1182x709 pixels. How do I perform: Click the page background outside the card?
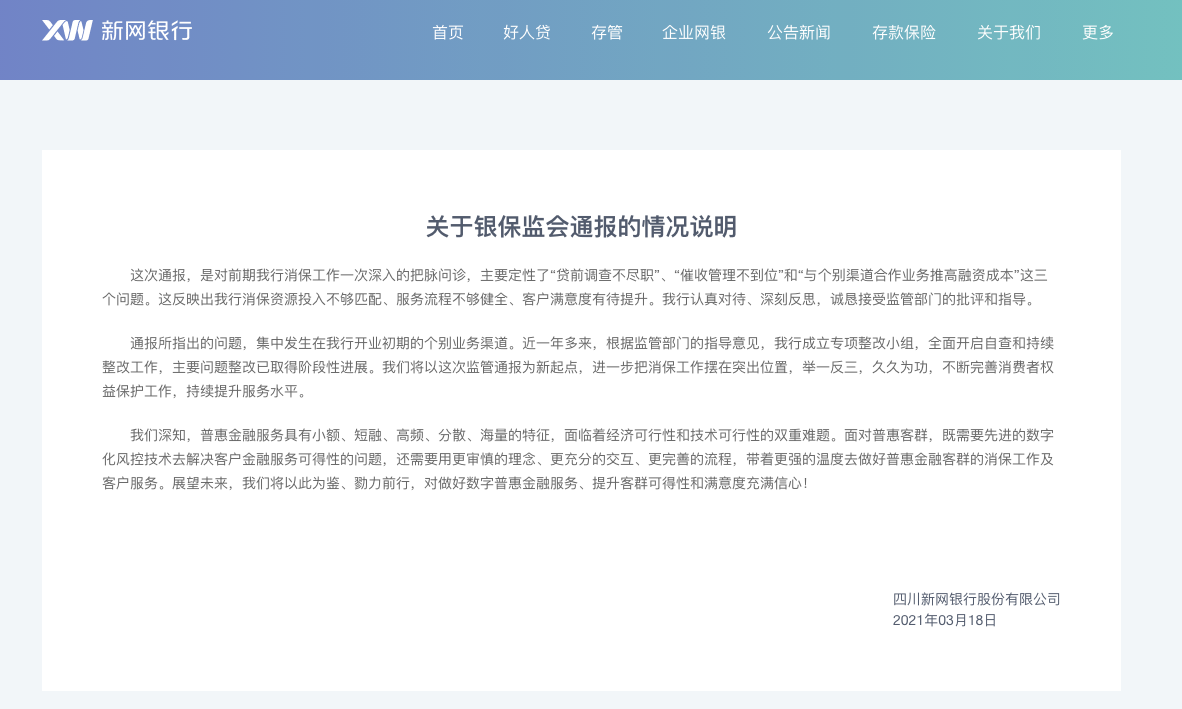(20, 400)
